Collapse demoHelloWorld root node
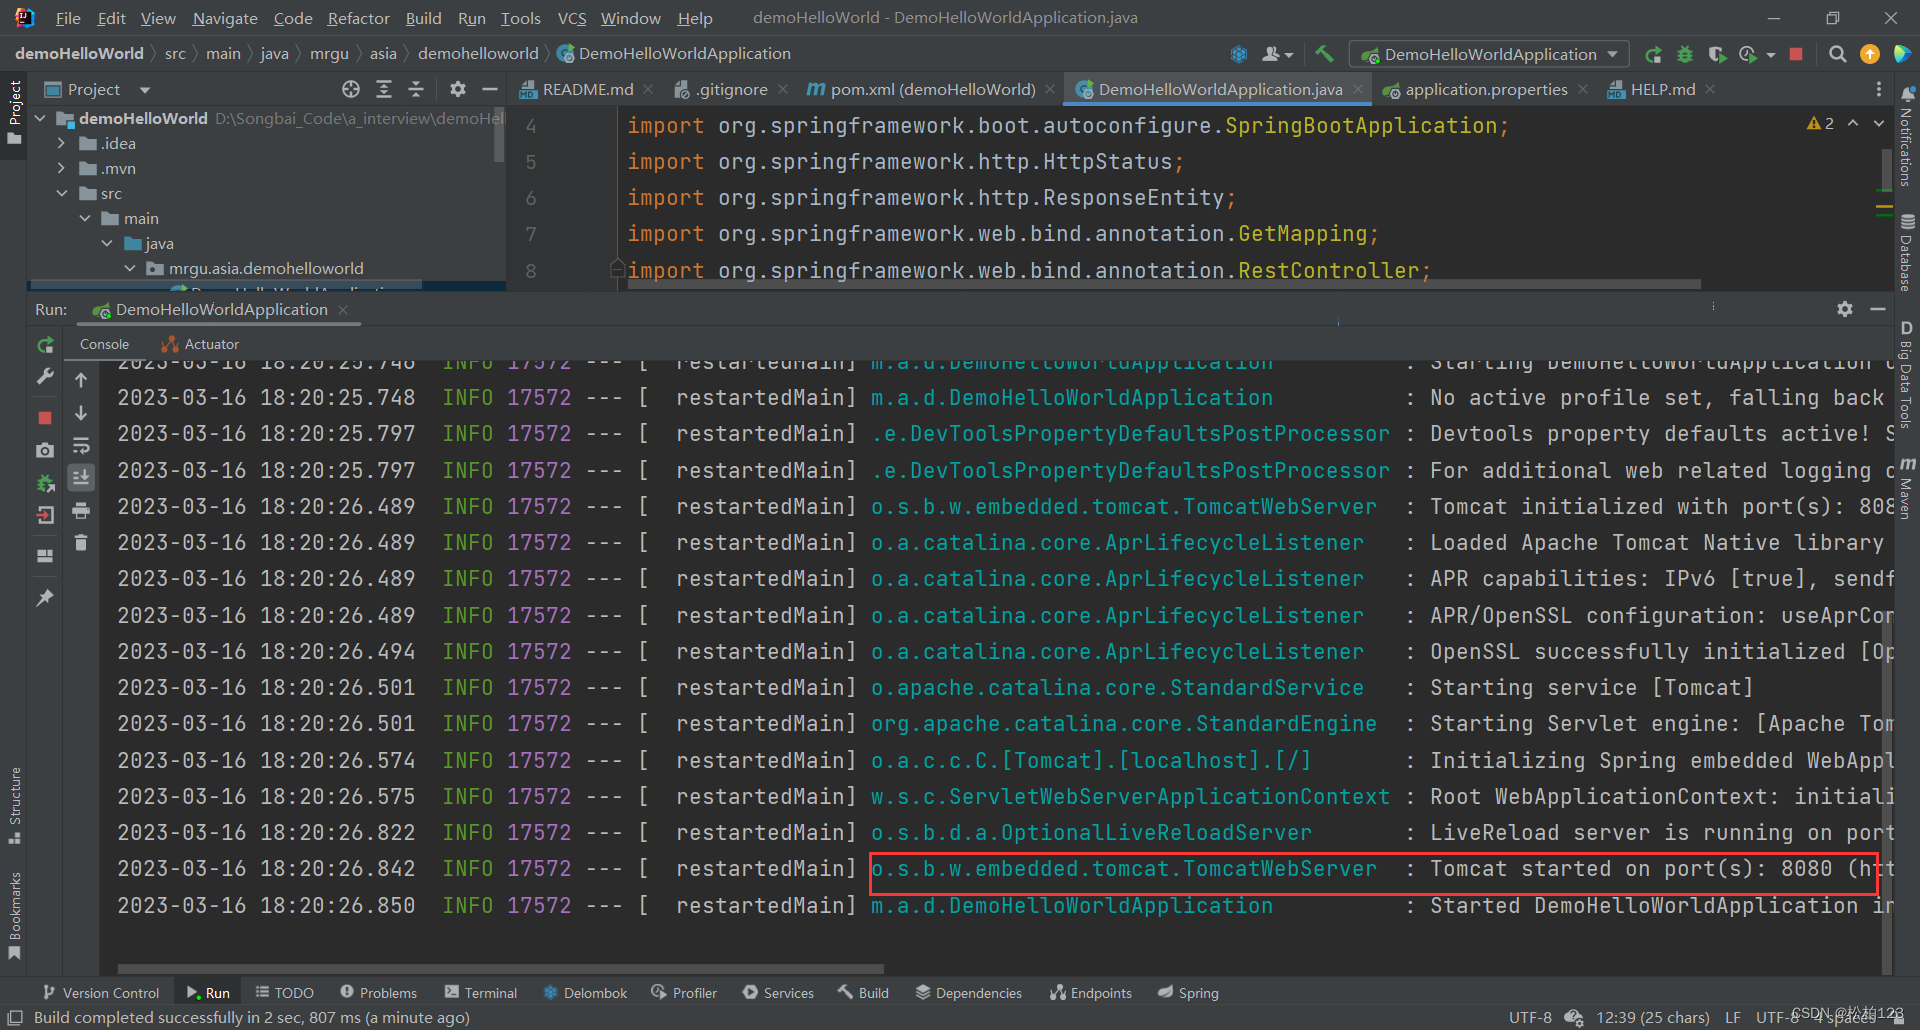The height and width of the screenshot is (1030, 1920). (40, 118)
